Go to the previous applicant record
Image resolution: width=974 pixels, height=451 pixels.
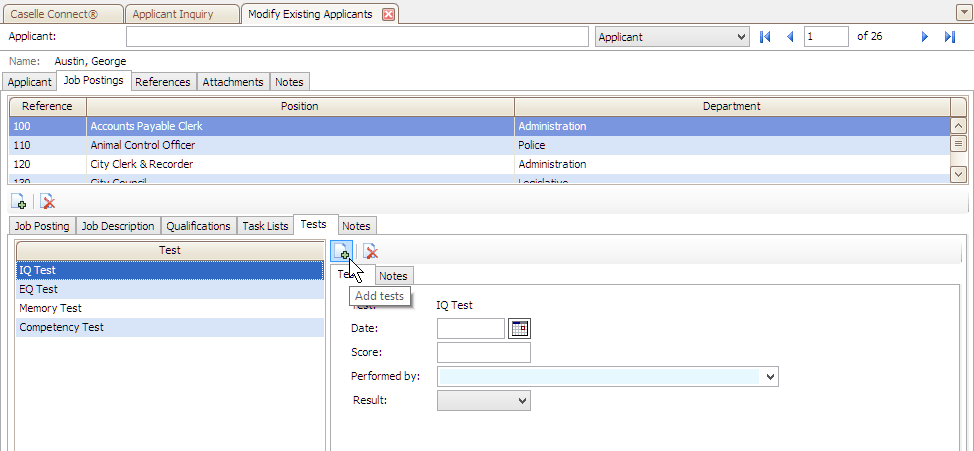coord(790,37)
